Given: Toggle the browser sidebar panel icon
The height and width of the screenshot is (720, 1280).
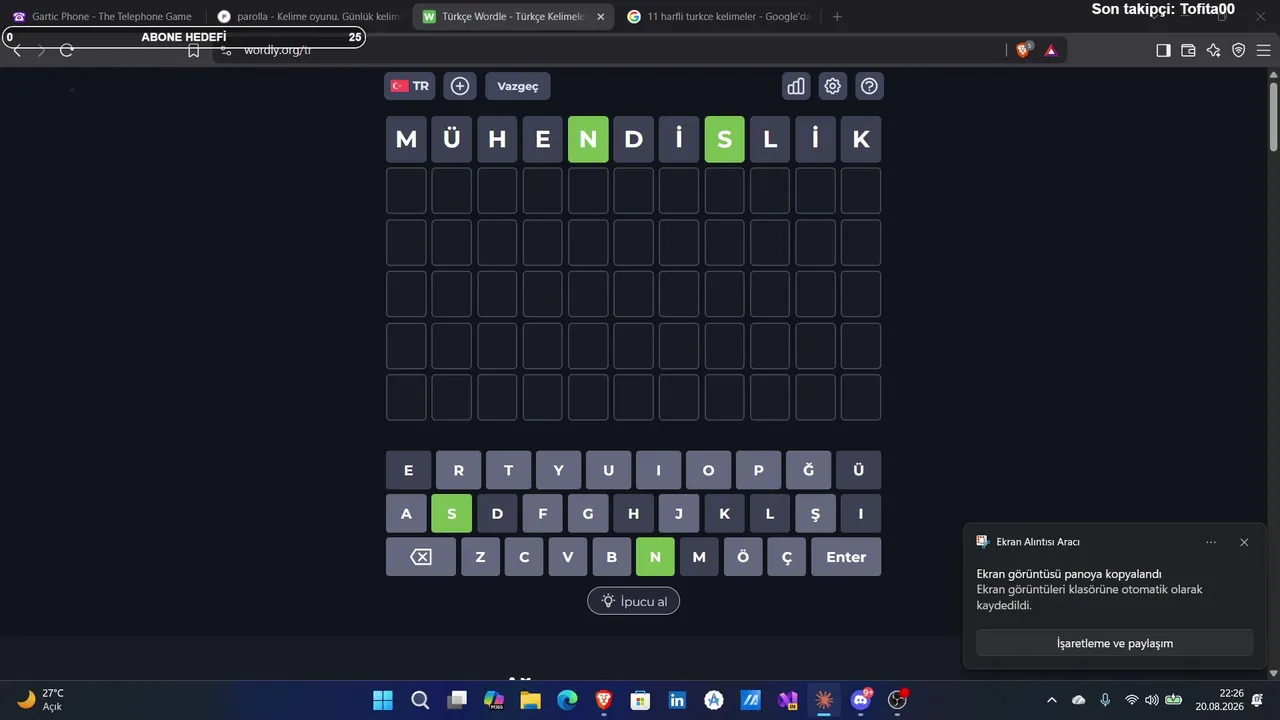Looking at the screenshot, I should 1163,50.
